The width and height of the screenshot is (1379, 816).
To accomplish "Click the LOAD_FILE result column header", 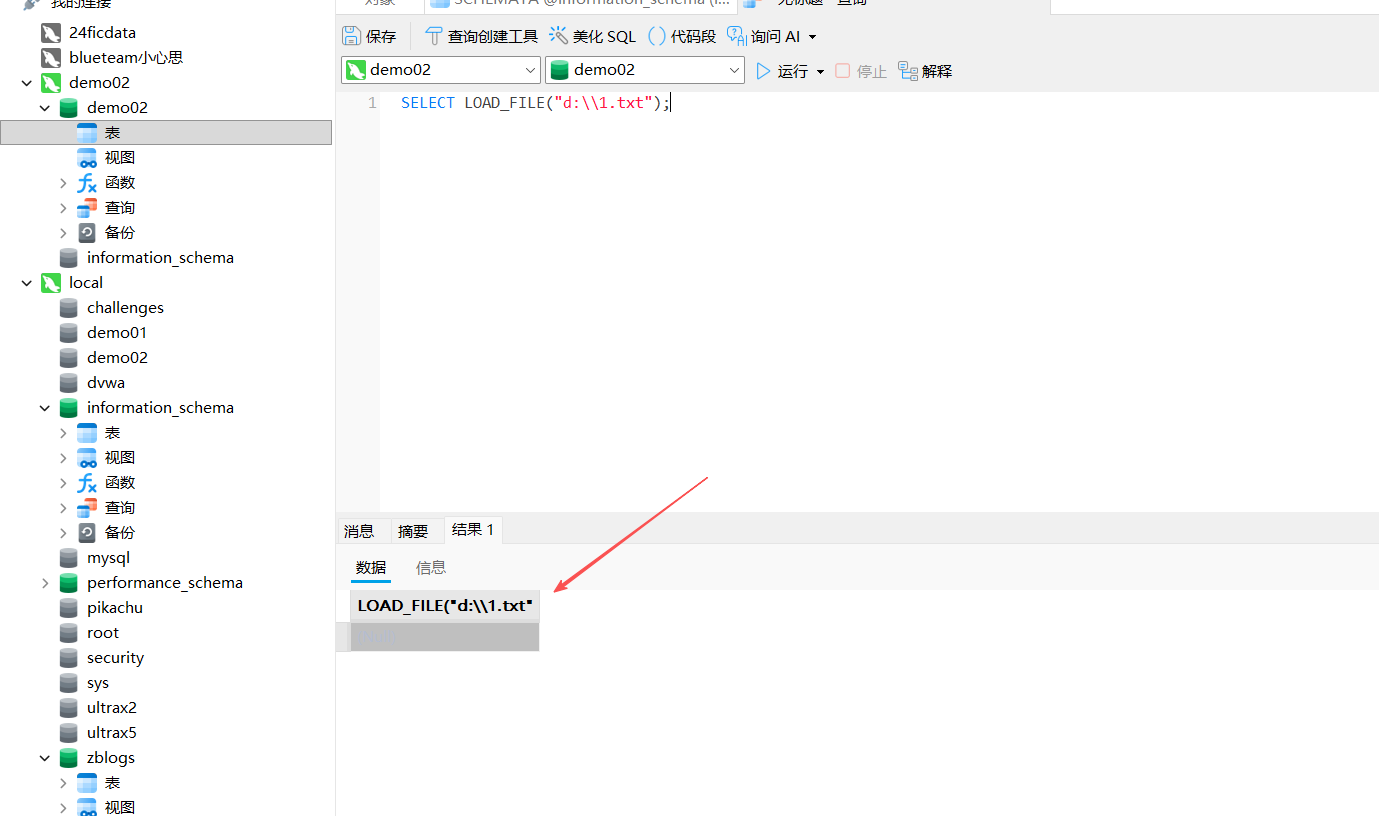I will [445, 606].
